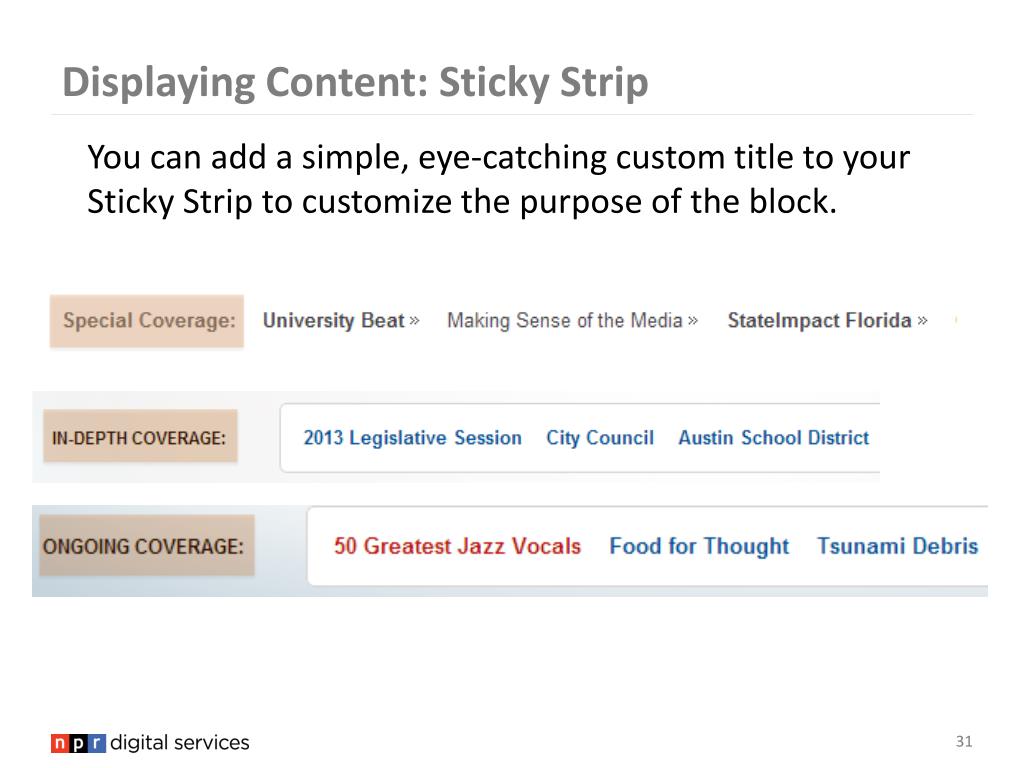Open the University Beat link
The width and height of the screenshot is (1024, 768).
pos(334,321)
